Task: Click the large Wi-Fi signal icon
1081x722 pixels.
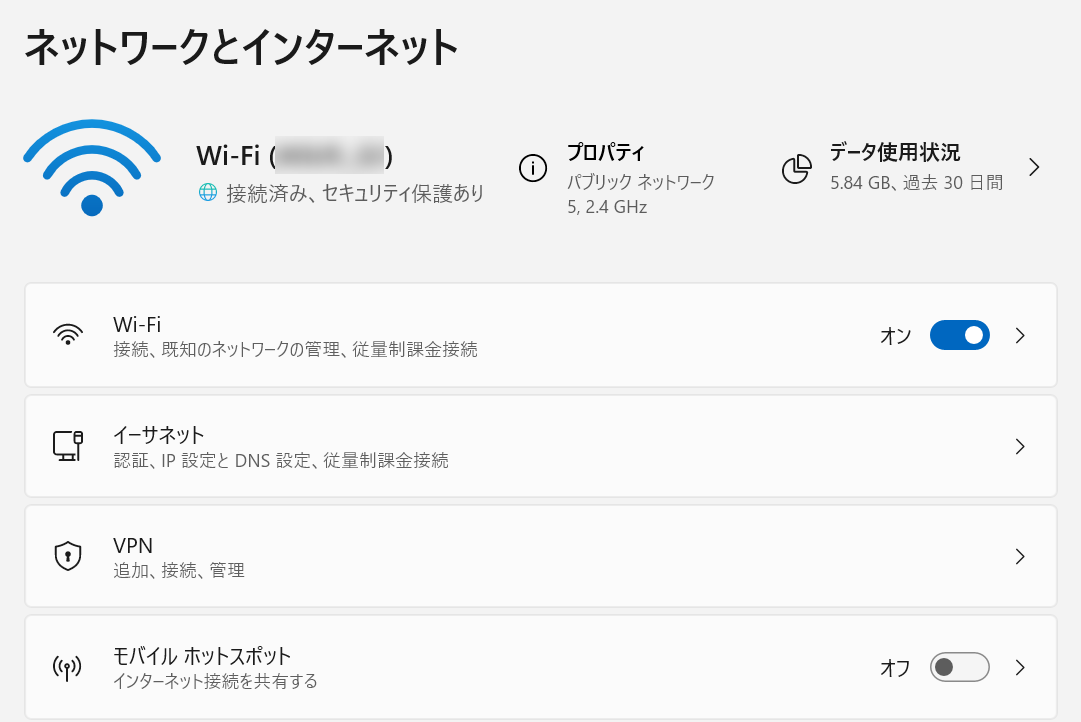Action: [x=92, y=167]
